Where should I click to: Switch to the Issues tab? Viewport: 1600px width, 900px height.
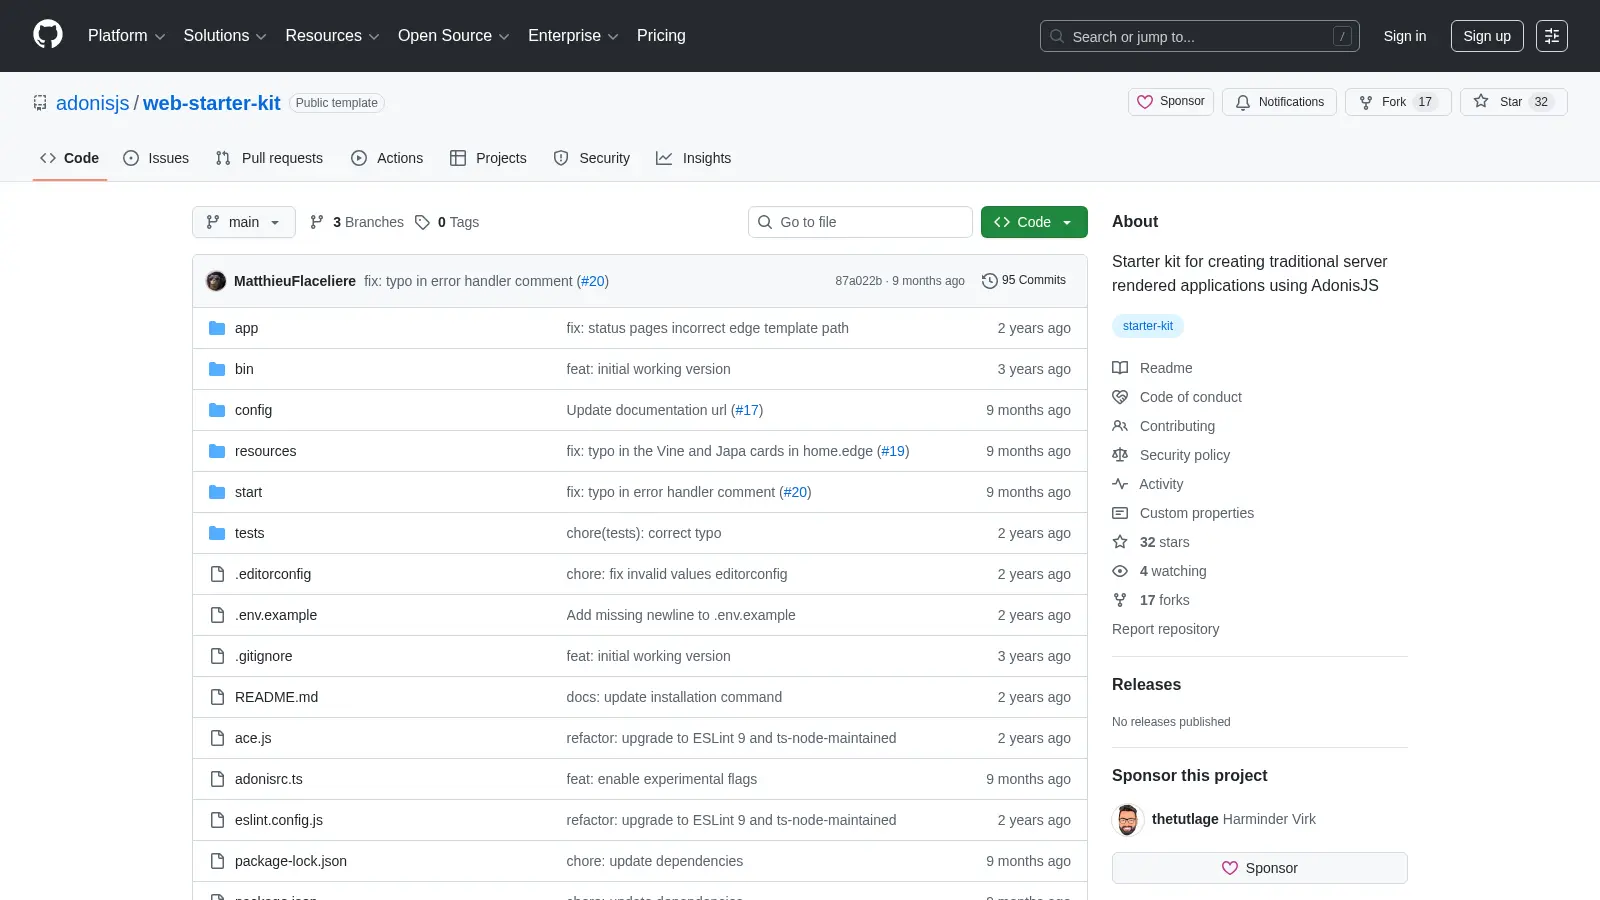coord(156,158)
